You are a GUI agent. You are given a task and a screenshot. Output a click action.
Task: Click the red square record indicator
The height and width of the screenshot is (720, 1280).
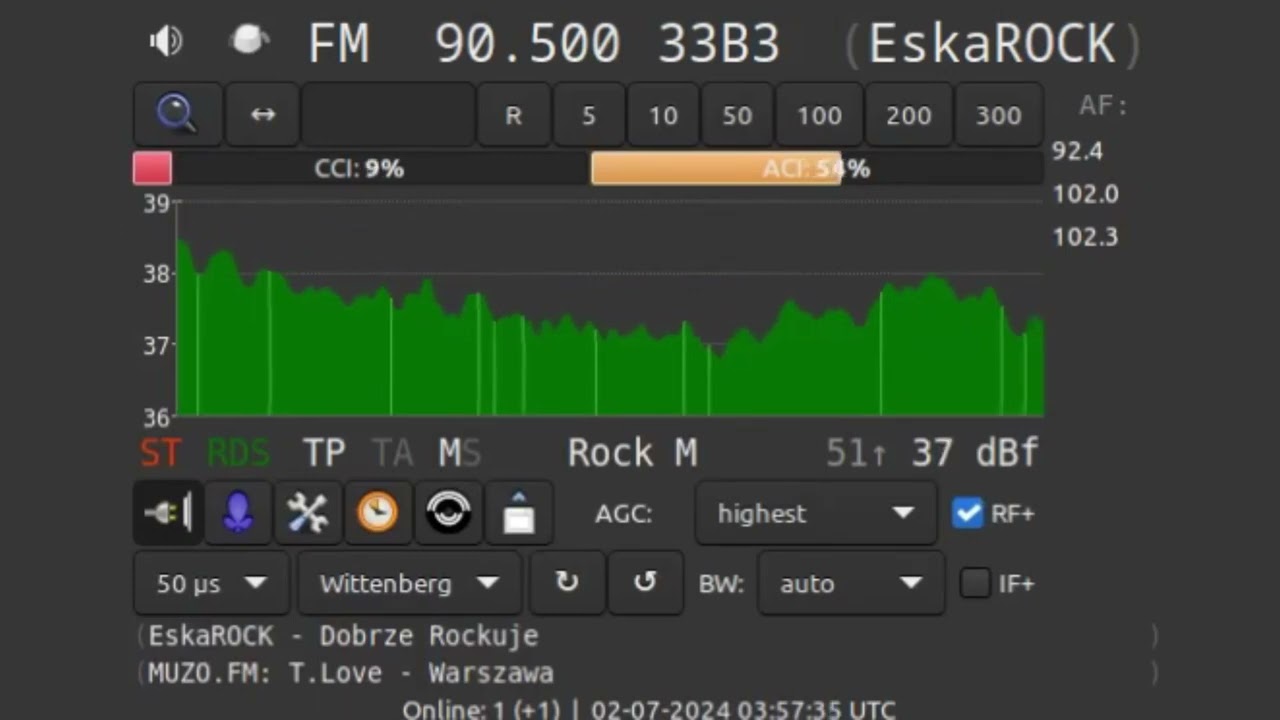coord(153,168)
